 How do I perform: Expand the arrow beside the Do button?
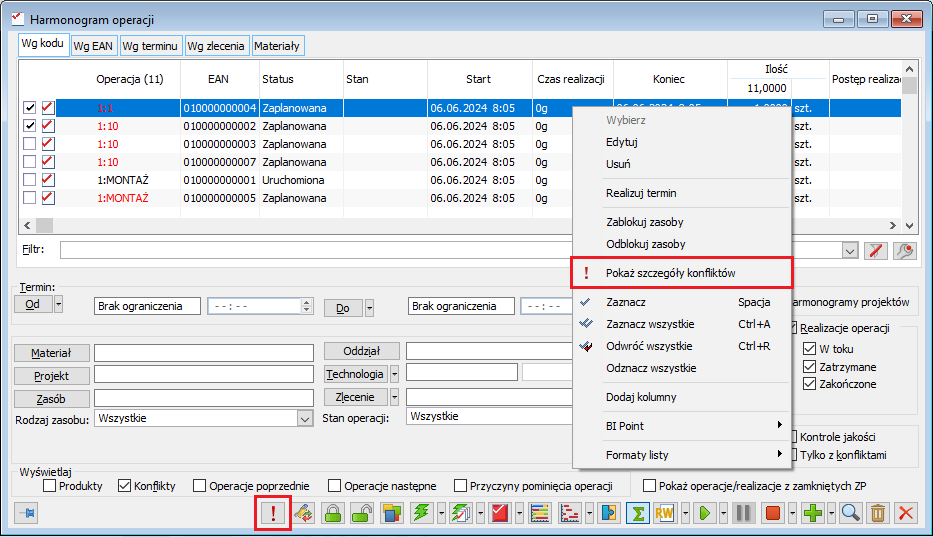(370, 308)
